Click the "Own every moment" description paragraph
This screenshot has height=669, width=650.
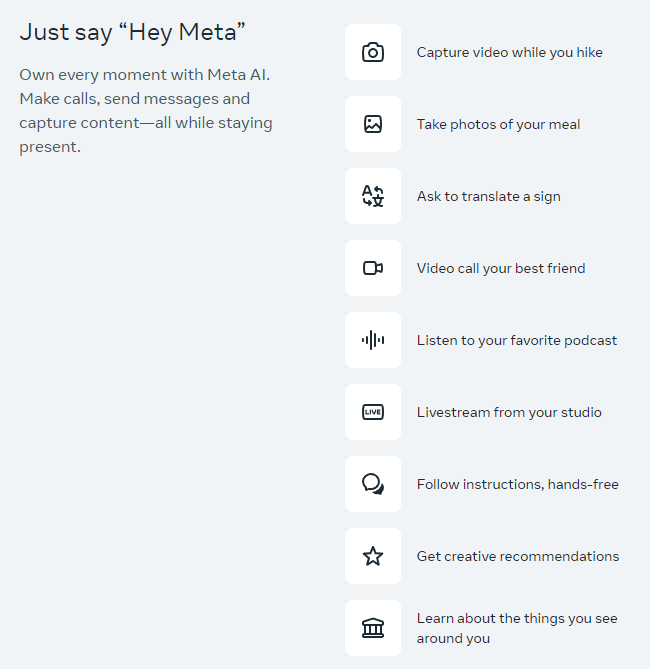point(146,111)
